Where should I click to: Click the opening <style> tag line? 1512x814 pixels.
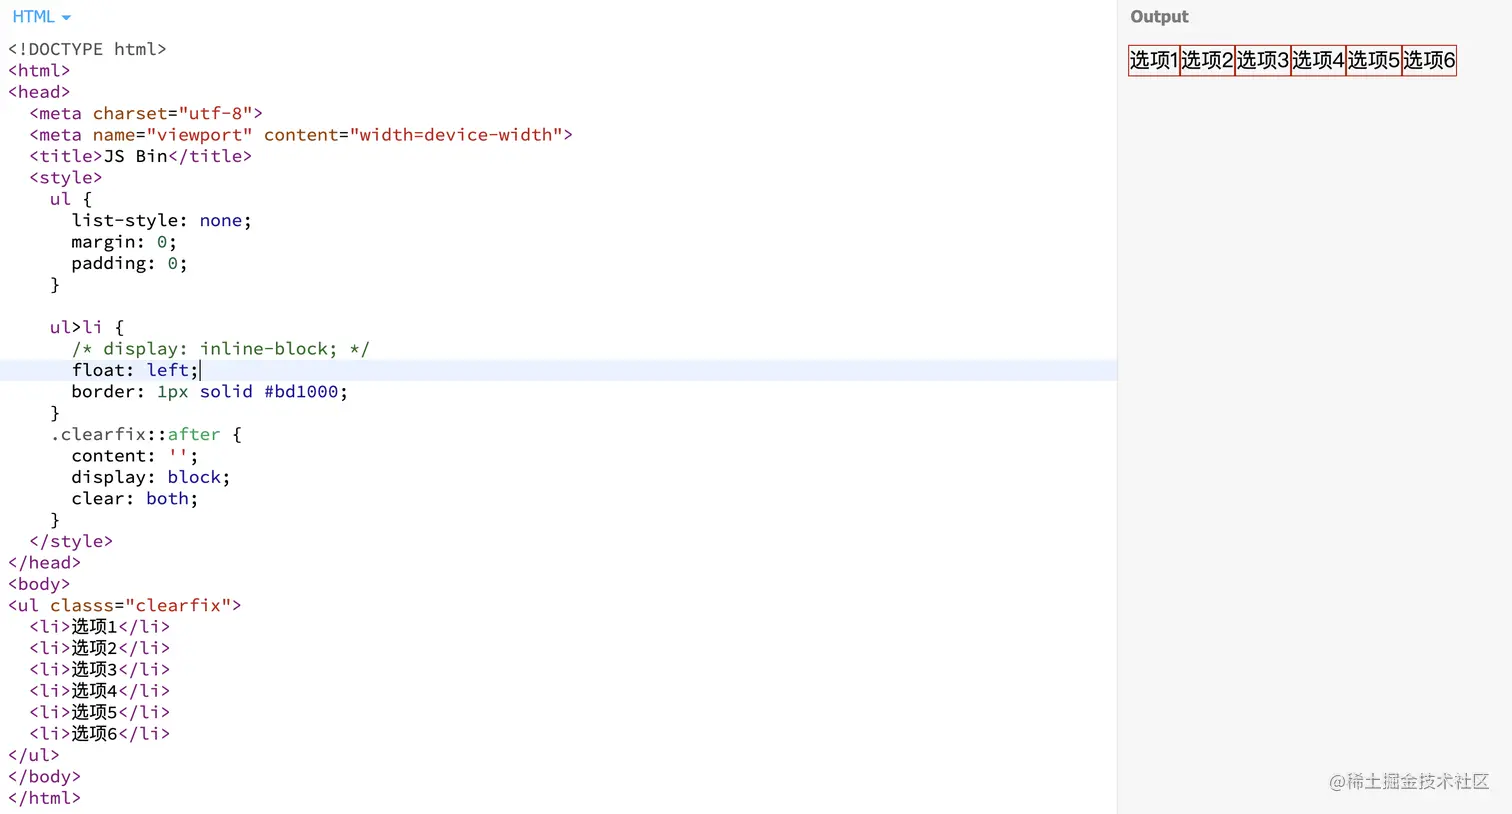tap(65, 178)
